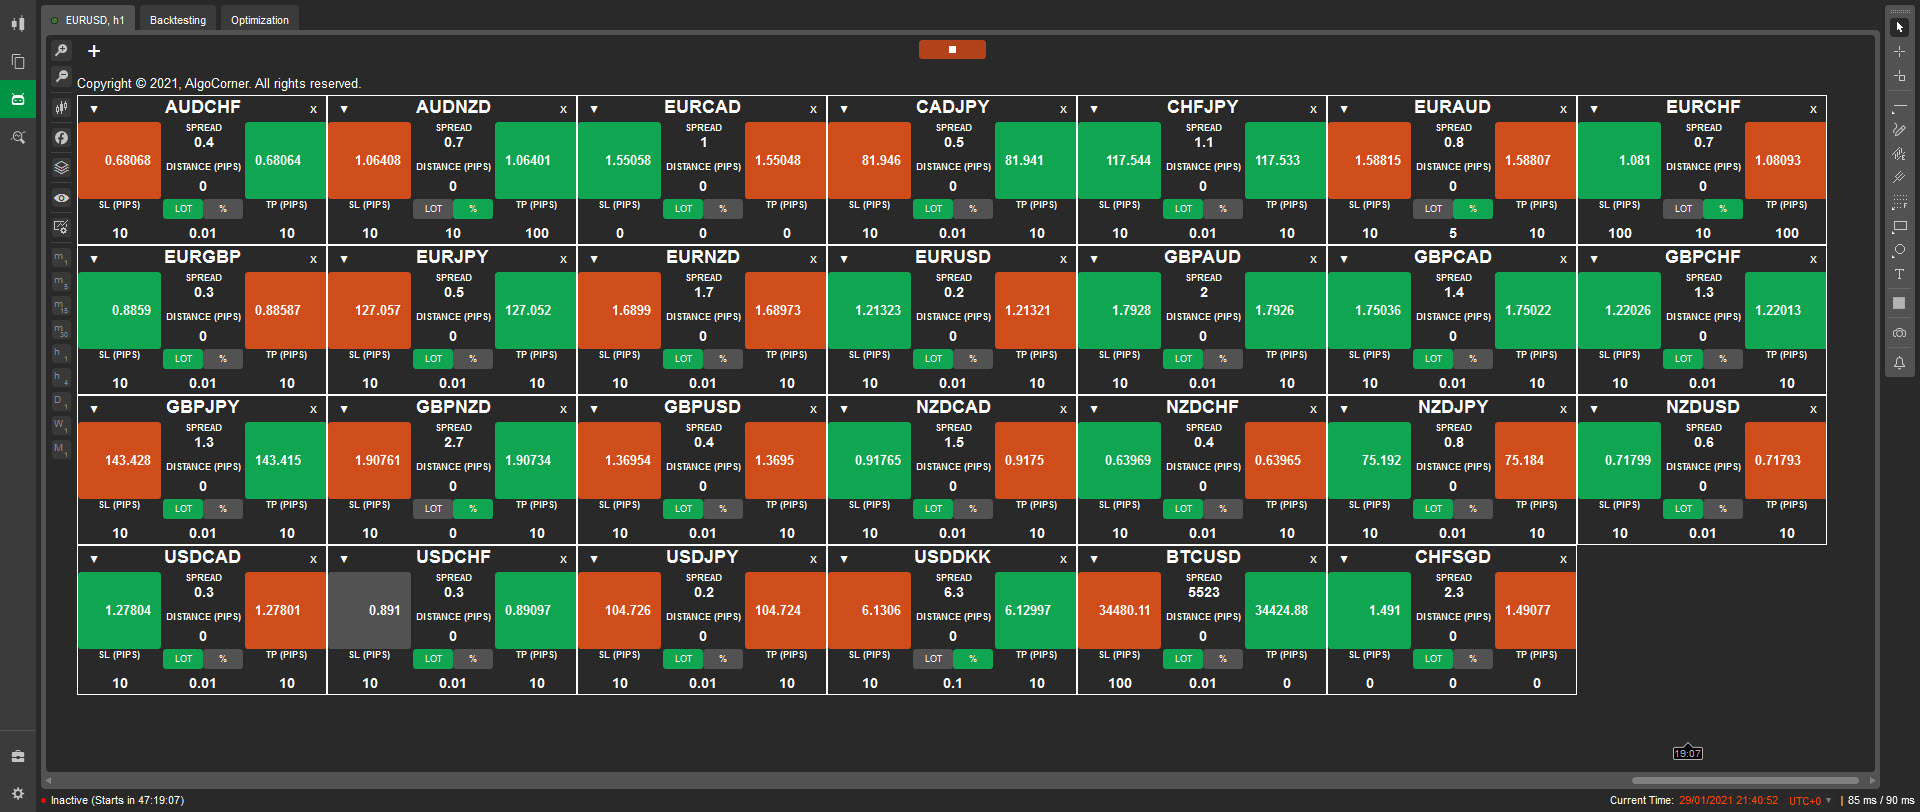Select the ellipse shape tool
This screenshot has height=812, width=1920.
point(1899,250)
